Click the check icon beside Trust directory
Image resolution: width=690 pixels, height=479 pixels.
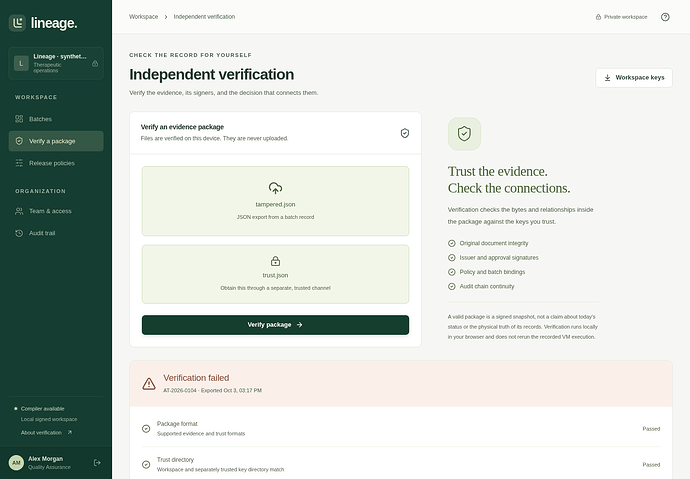(x=146, y=464)
